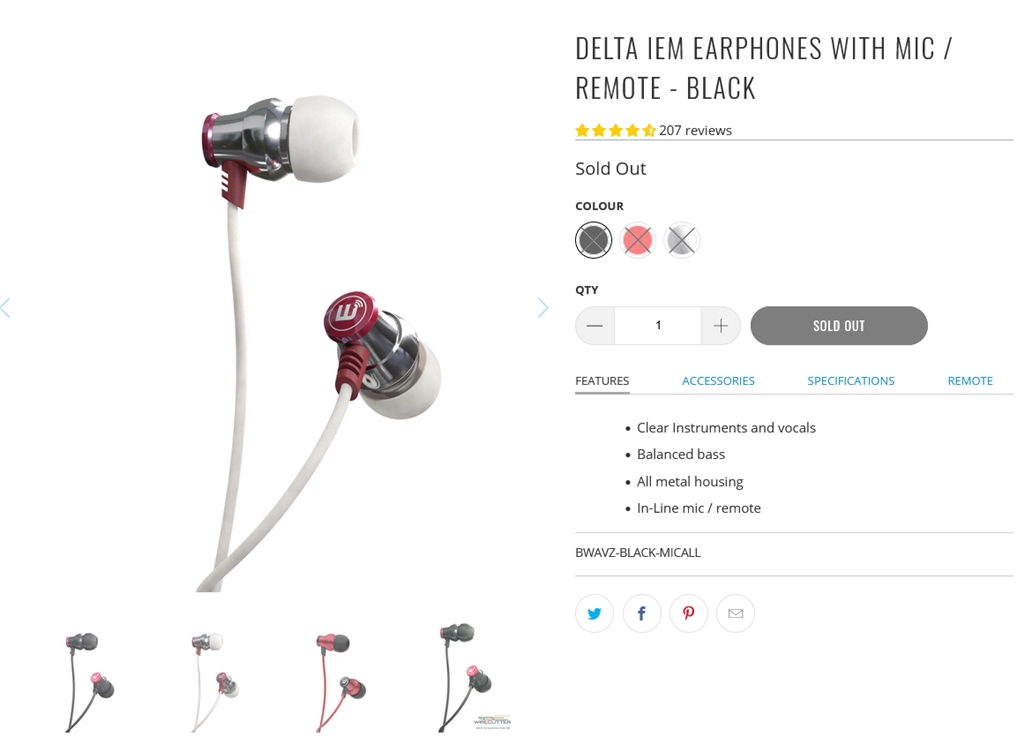
Task: View the red earphones thumbnail
Action: 340,681
